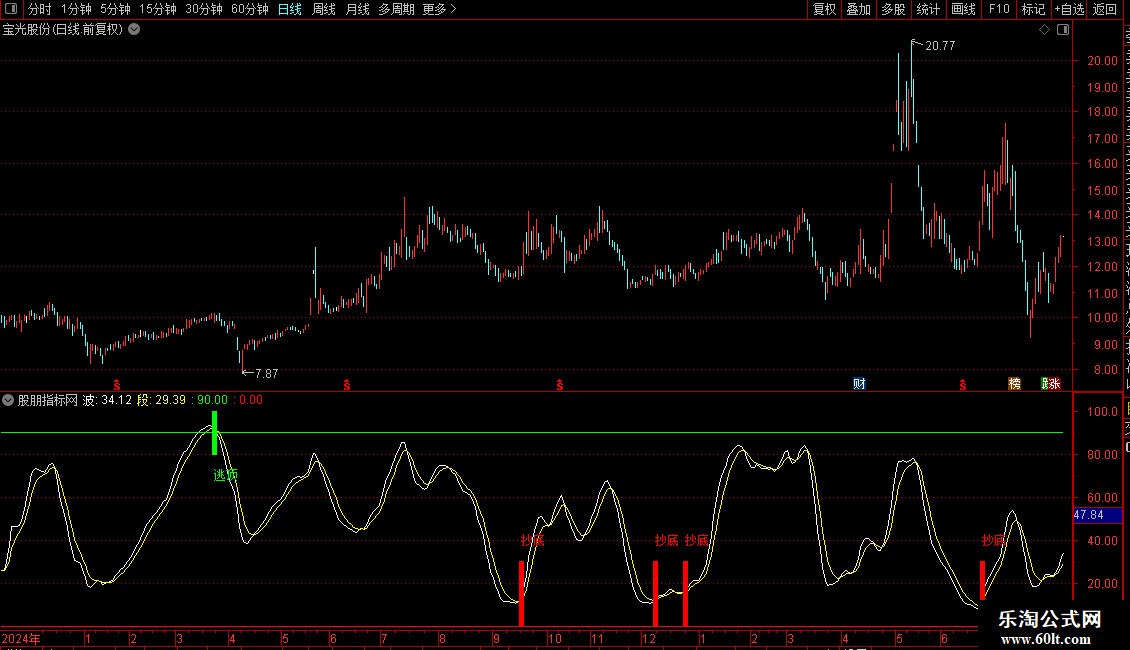
Task: Click the 叠加 overlay button
Action: click(x=859, y=9)
